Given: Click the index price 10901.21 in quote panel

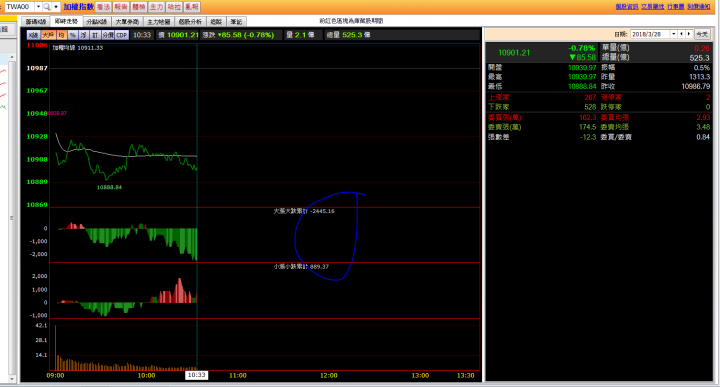Looking at the screenshot, I should click(514, 53).
